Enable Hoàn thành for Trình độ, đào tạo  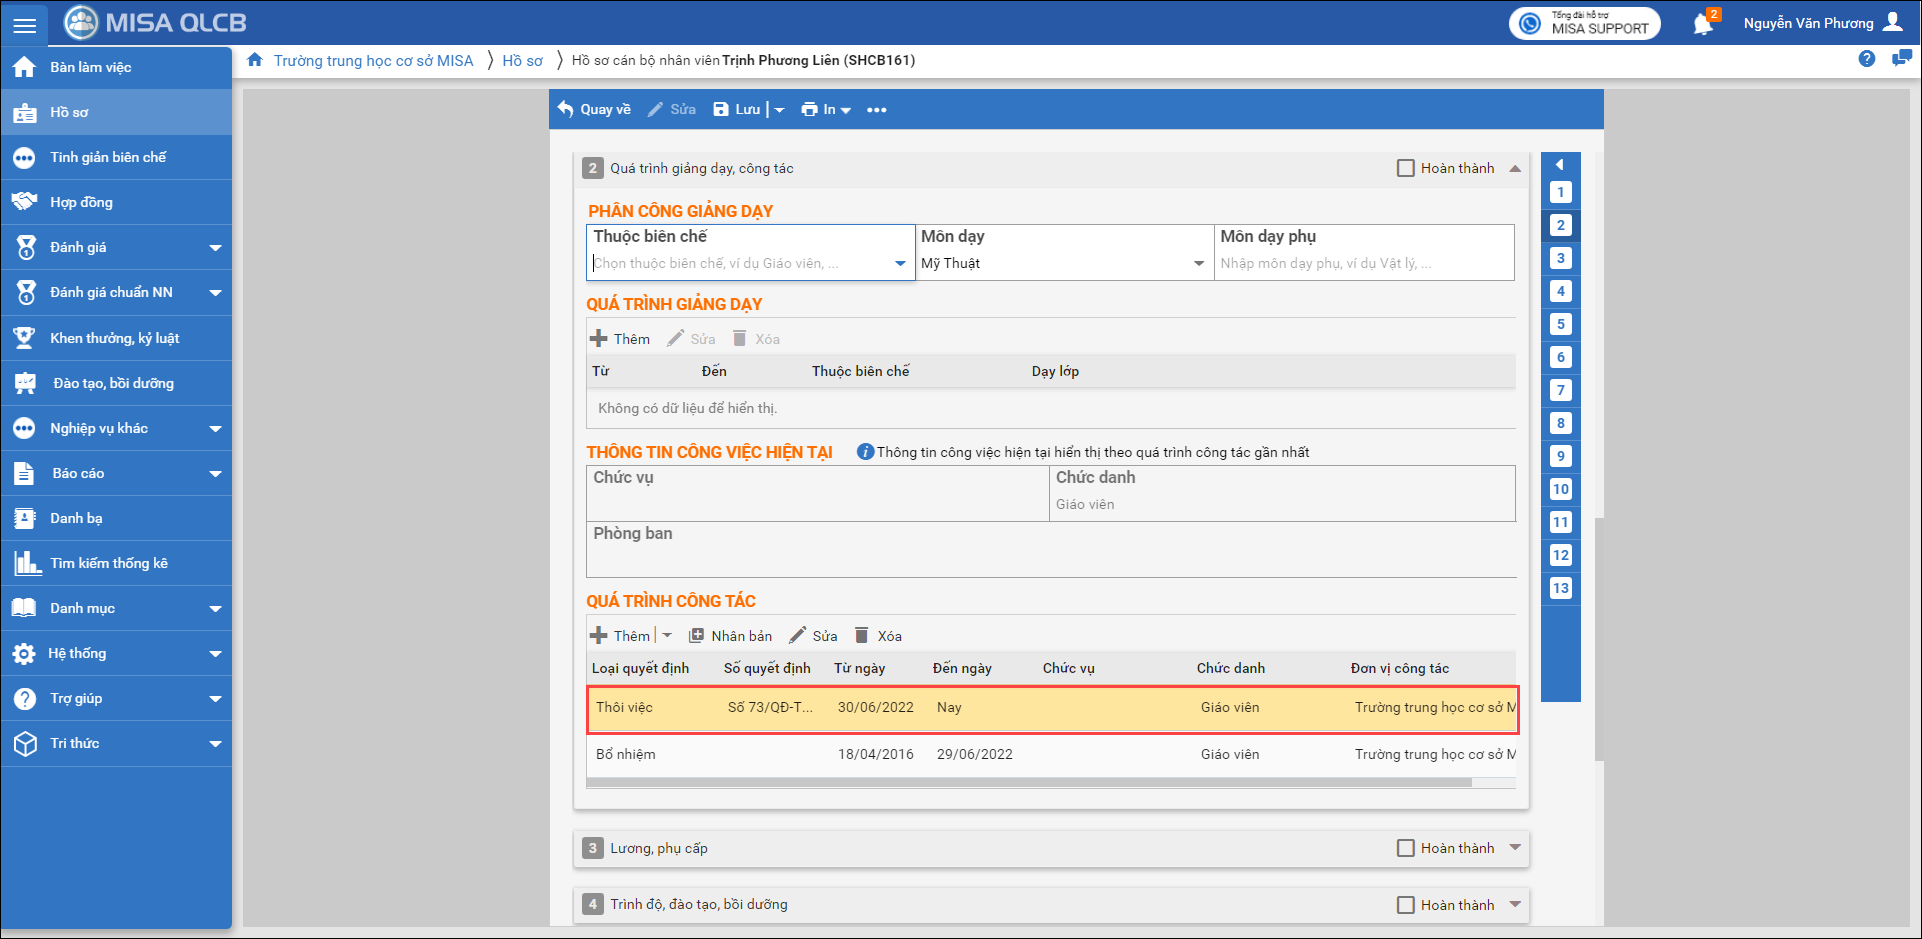[1405, 905]
